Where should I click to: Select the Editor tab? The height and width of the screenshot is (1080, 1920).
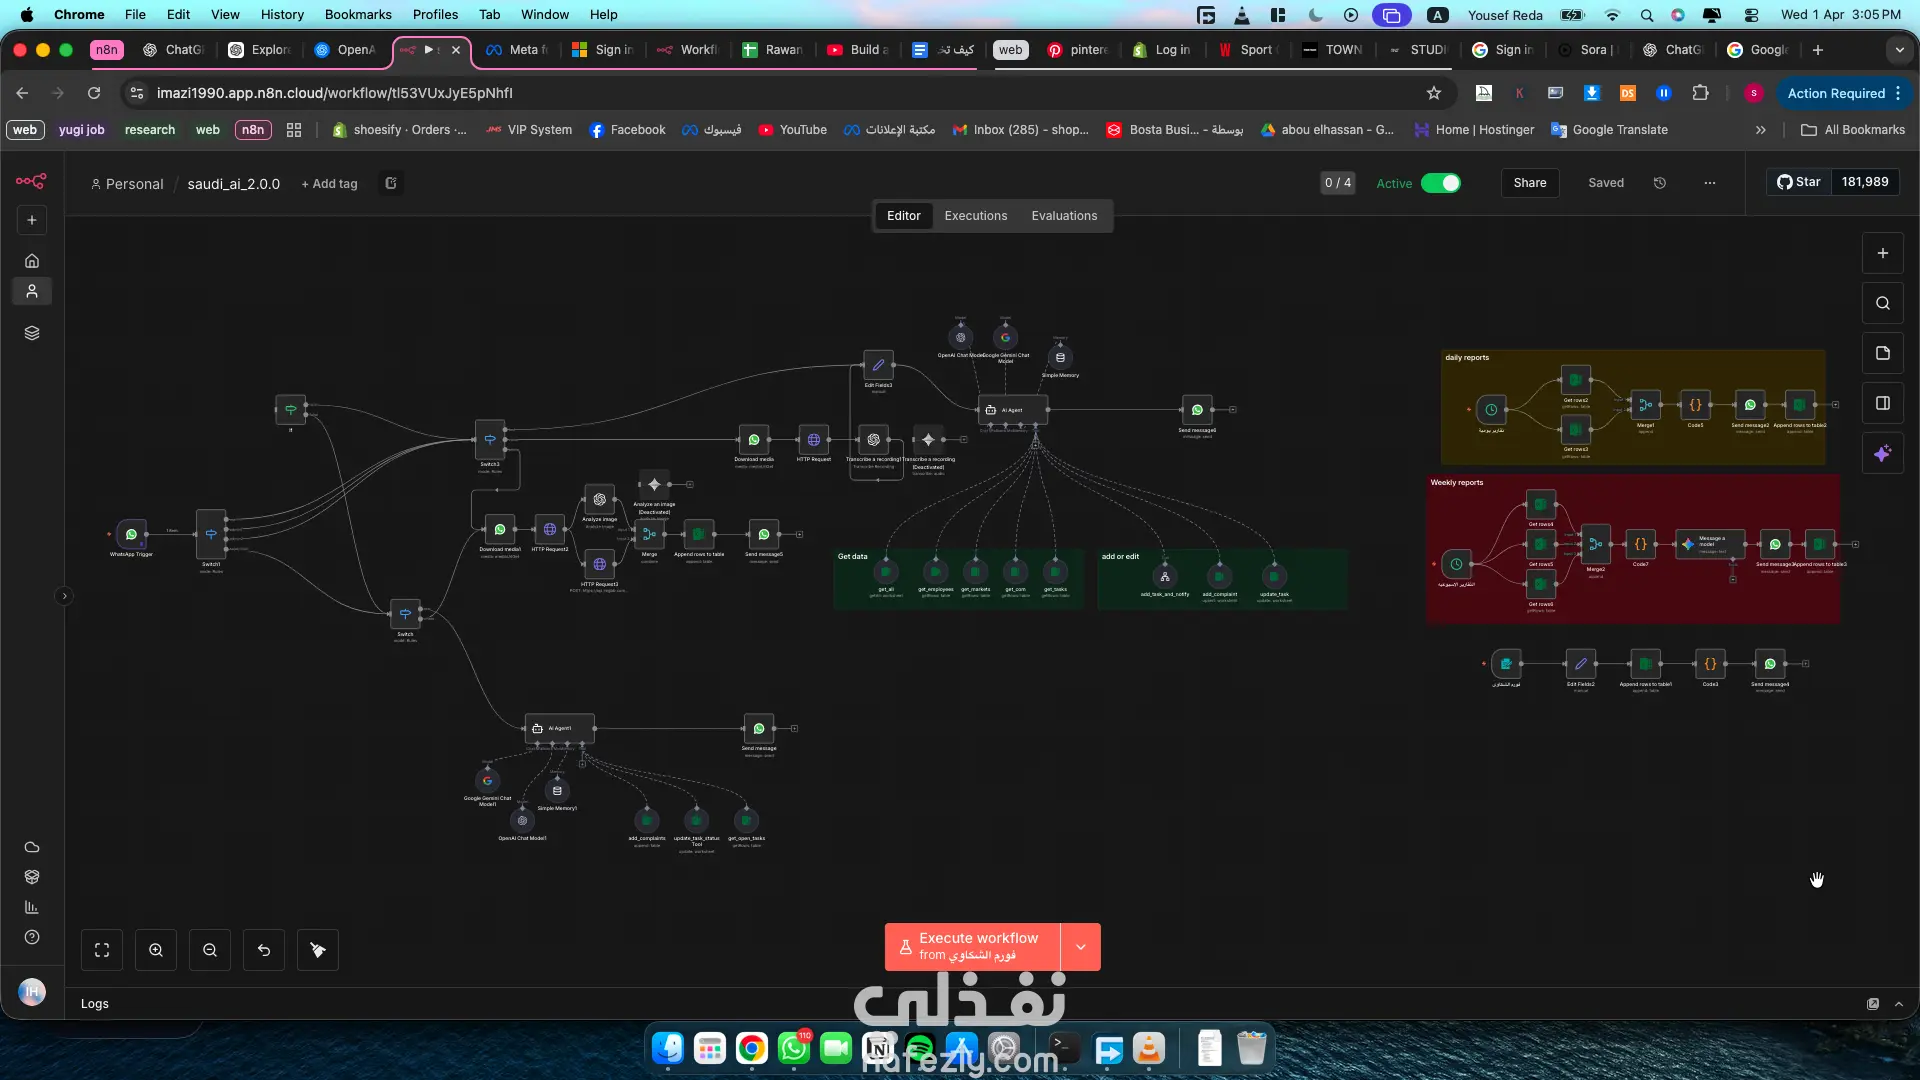pos(904,216)
